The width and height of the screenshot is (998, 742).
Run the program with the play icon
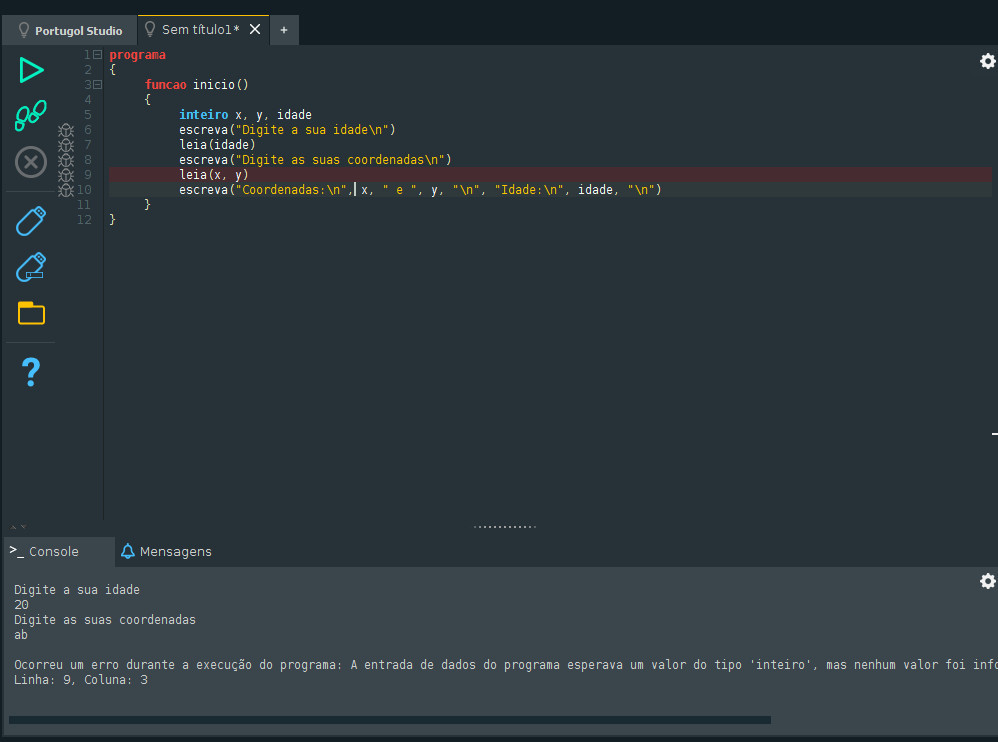point(31,70)
